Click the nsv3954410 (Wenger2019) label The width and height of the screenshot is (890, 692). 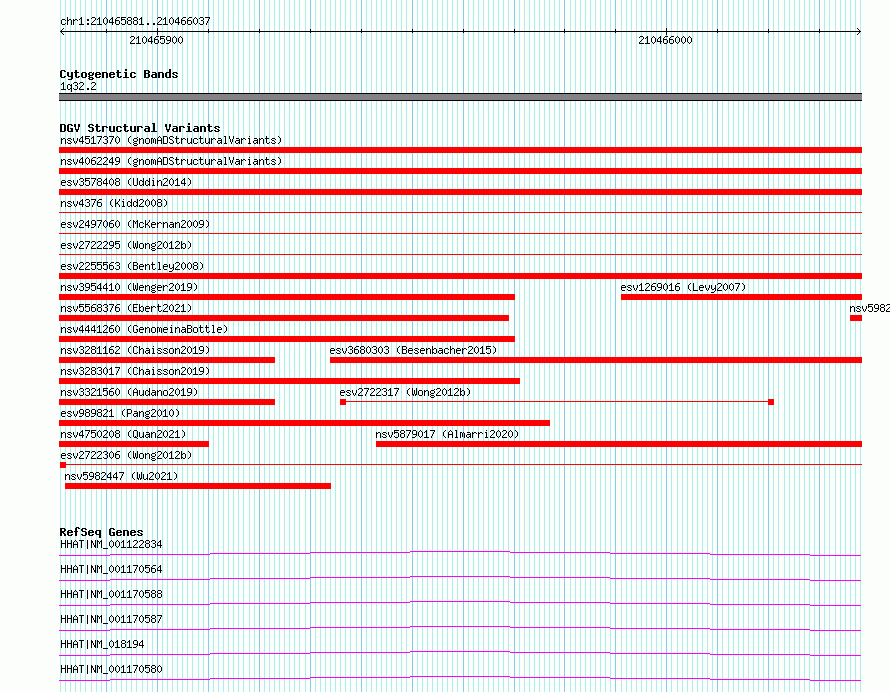129,287
